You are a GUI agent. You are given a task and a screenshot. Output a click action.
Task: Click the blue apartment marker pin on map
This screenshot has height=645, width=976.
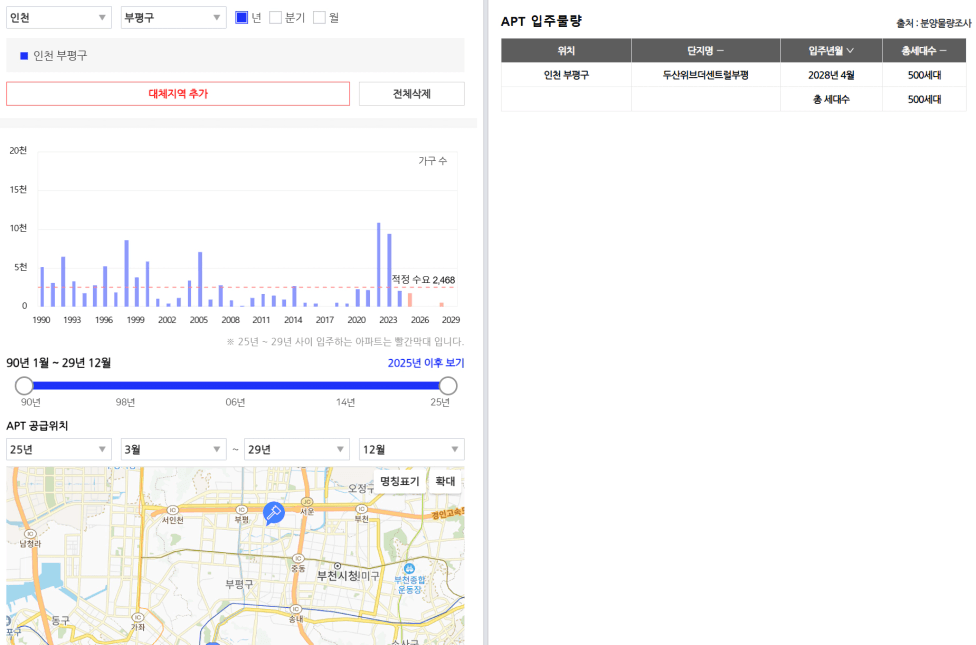pyautogui.click(x=273, y=512)
